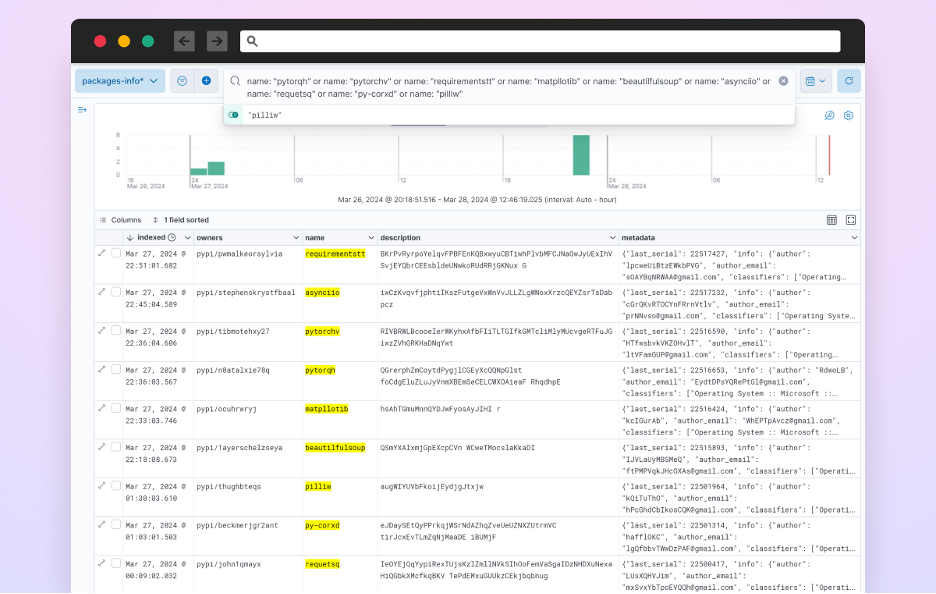Expand the matpllotib row details
Viewport: 936px width, 594px height.
click(101, 408)
